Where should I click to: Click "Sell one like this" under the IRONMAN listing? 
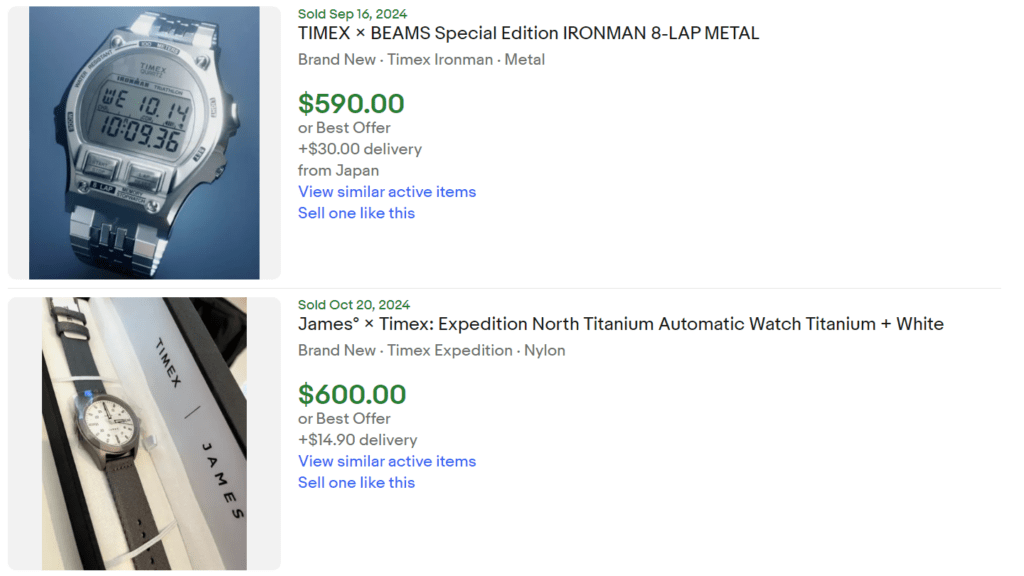[356, 213]
